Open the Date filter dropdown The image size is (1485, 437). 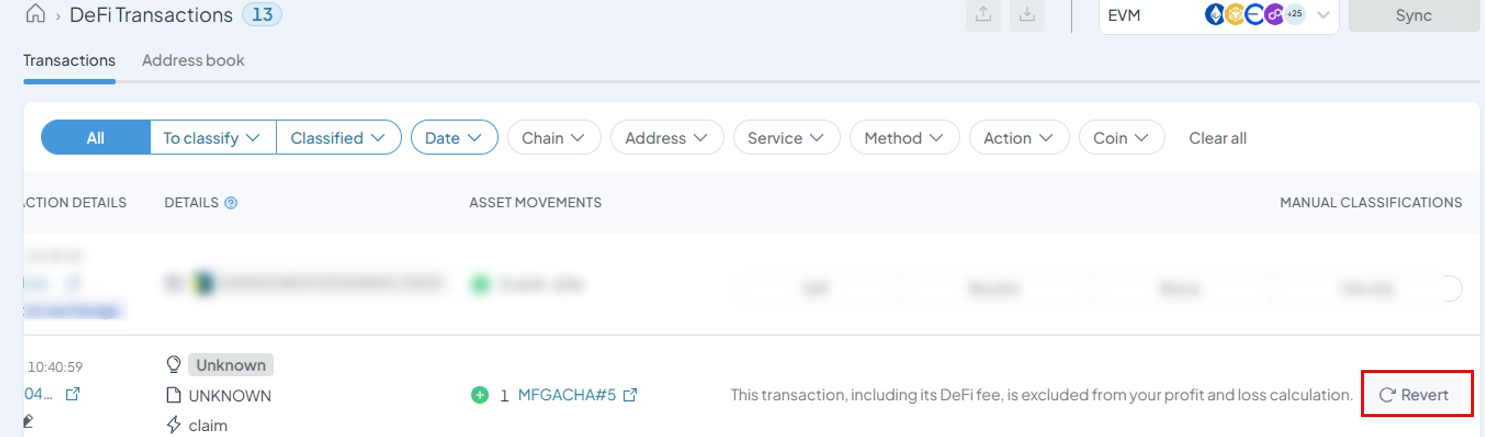(x=454, y=138)
